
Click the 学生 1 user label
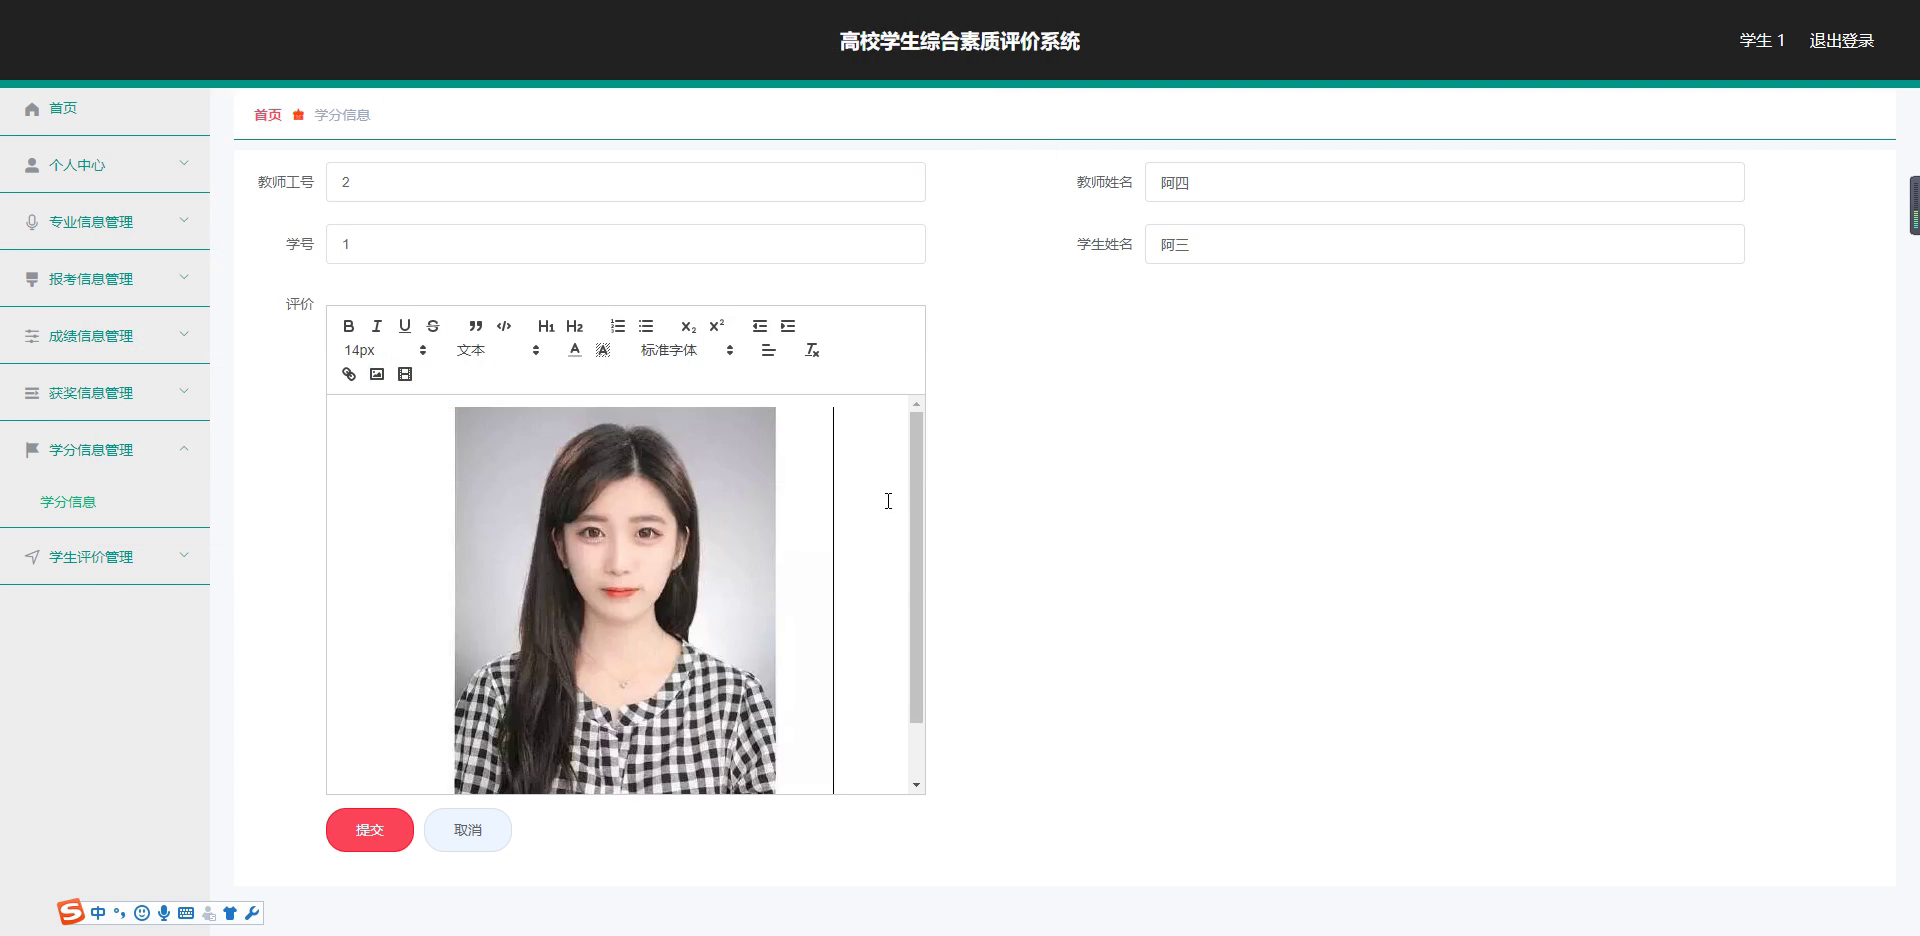1762,41
